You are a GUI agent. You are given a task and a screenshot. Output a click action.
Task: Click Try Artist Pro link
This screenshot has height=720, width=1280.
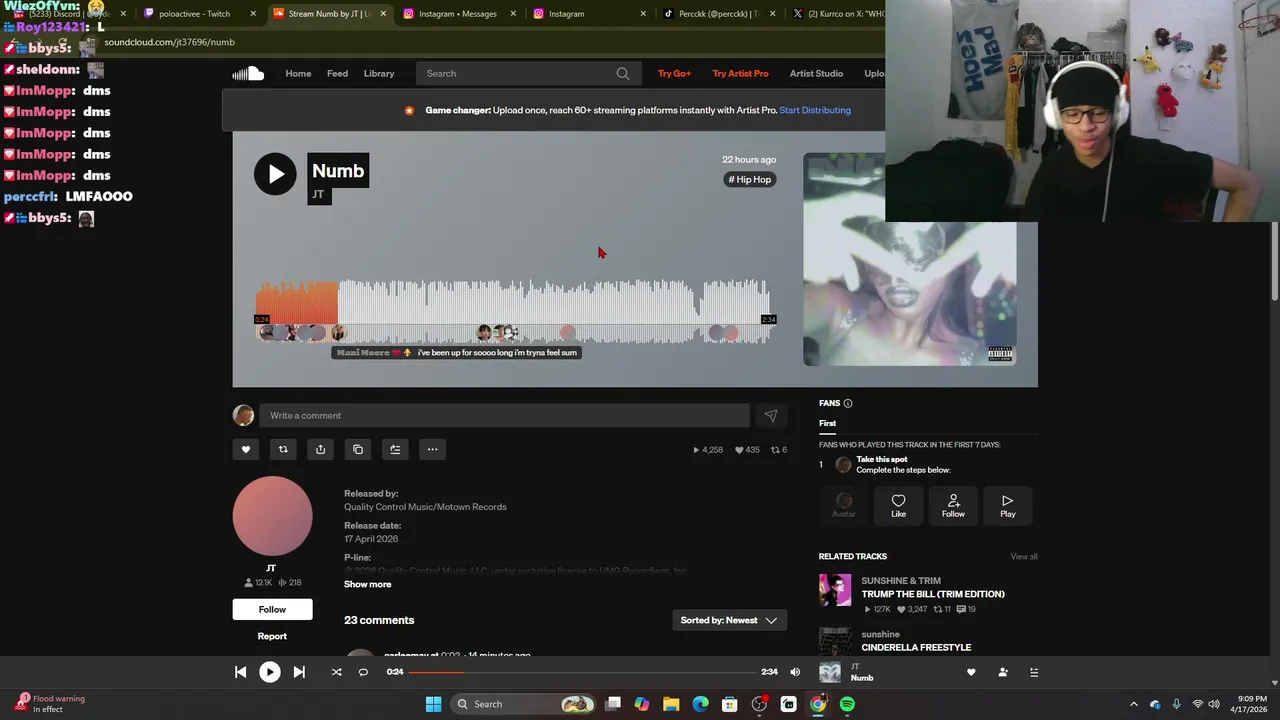(x=741, y=73)
